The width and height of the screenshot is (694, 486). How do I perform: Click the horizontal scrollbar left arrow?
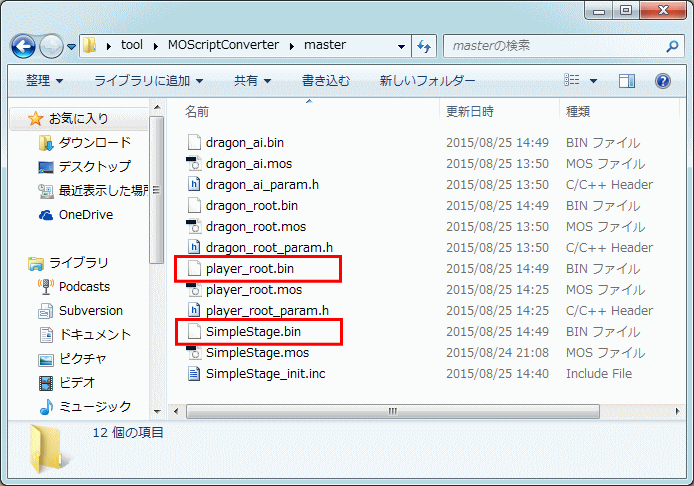pyautogui.click(x=176, y=411)
